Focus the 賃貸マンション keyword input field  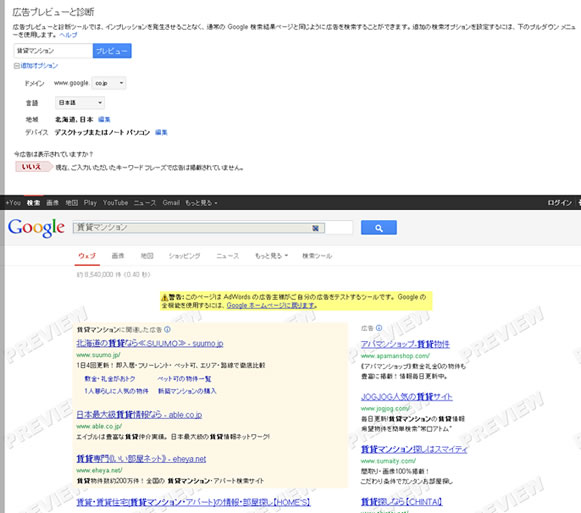(x=53, y=51)
